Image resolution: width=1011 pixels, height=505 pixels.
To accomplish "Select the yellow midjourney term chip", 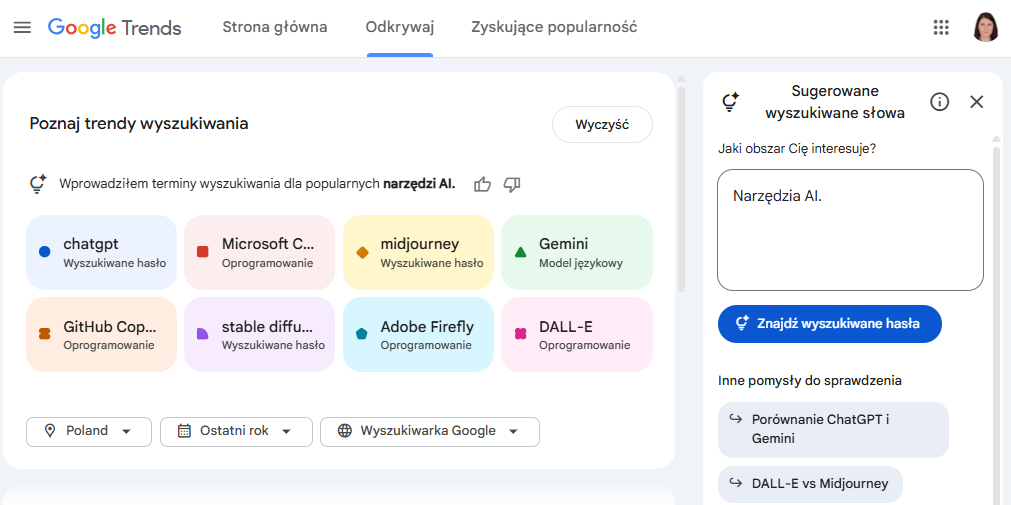I will [418, 252].
